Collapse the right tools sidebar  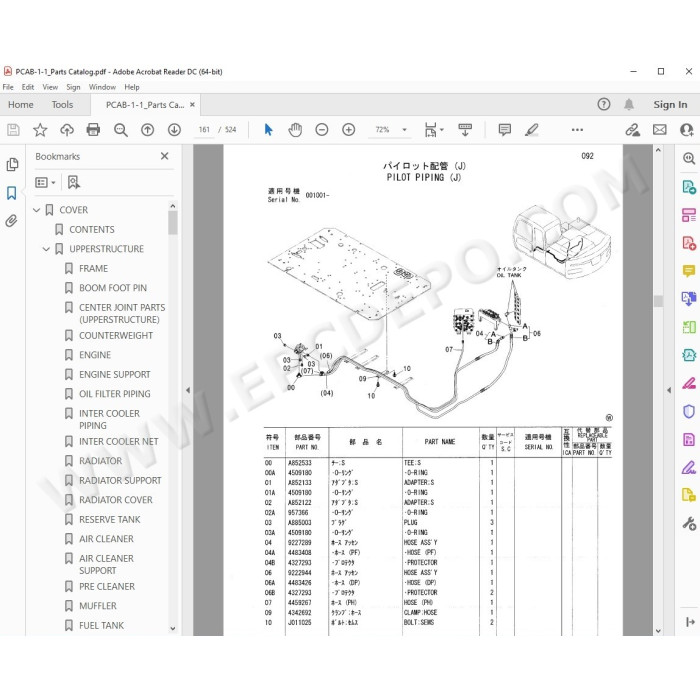690,622
